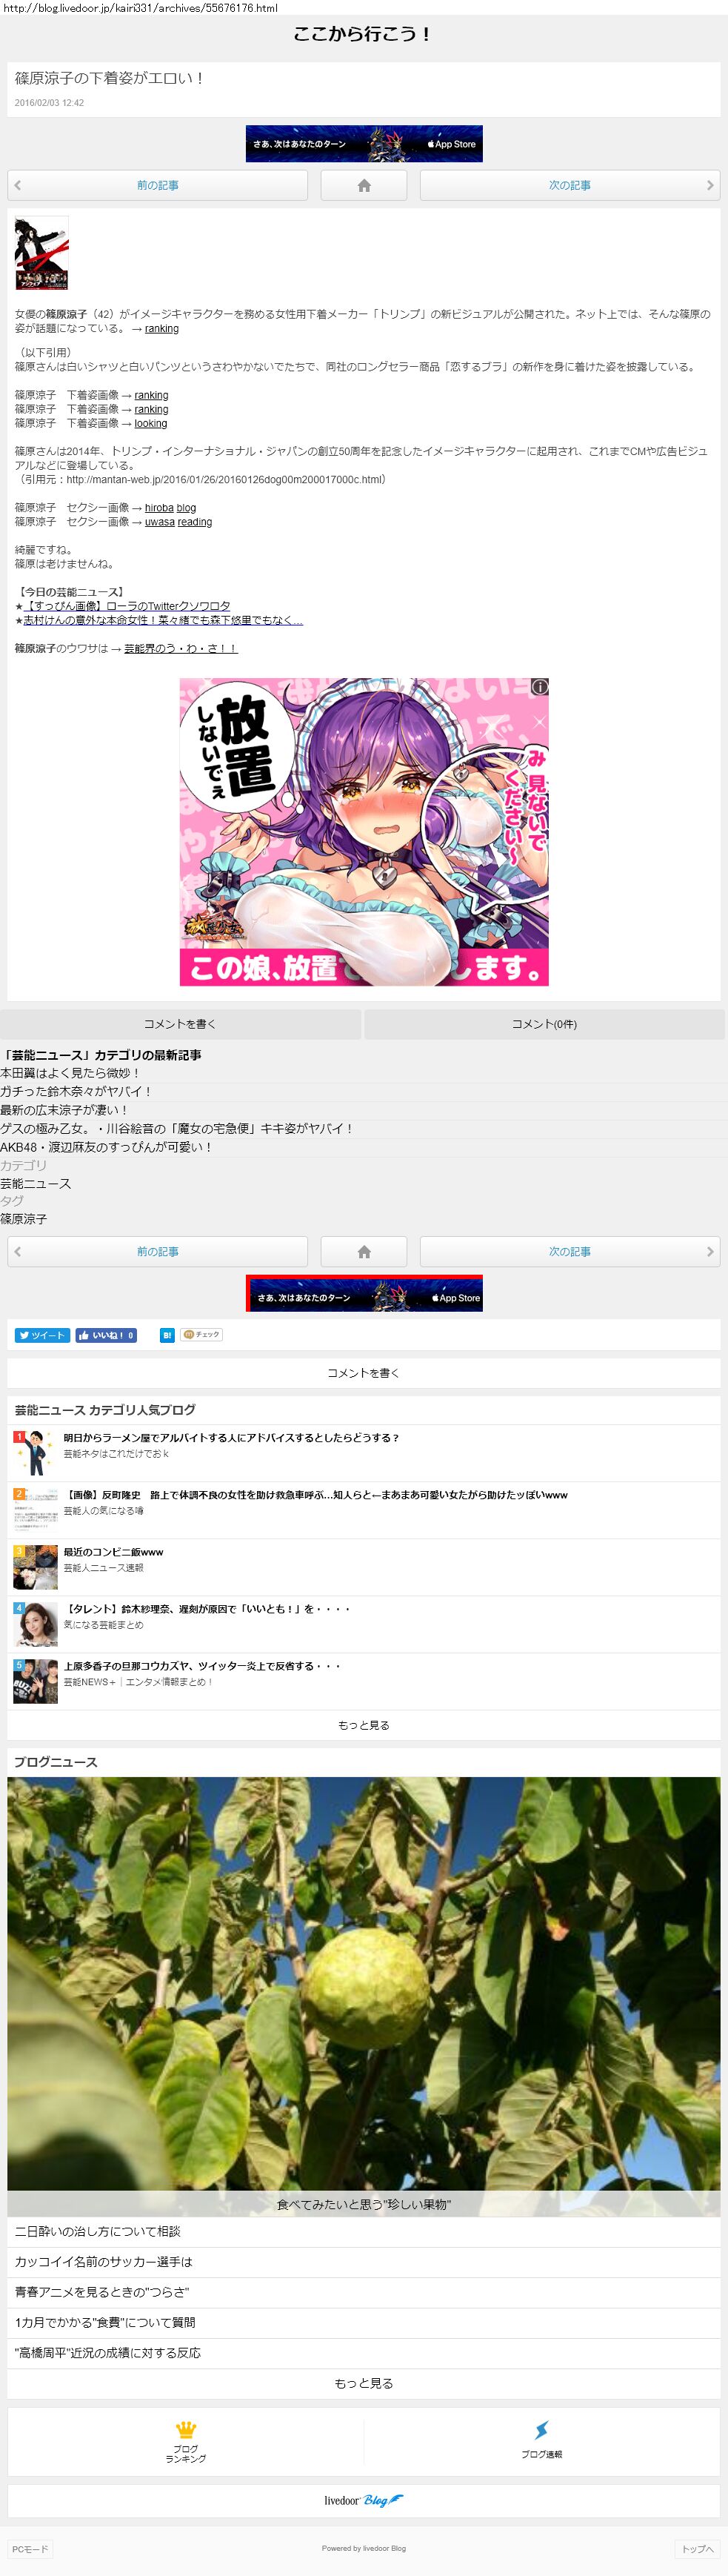
Task: Click the home icon below the article date
Action: click(x=364, y=186)
